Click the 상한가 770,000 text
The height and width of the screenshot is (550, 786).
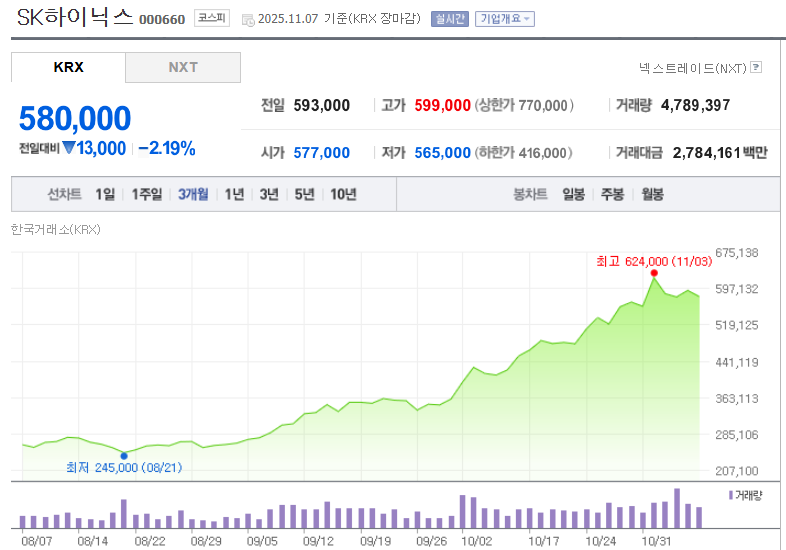[x=524, y=105]
